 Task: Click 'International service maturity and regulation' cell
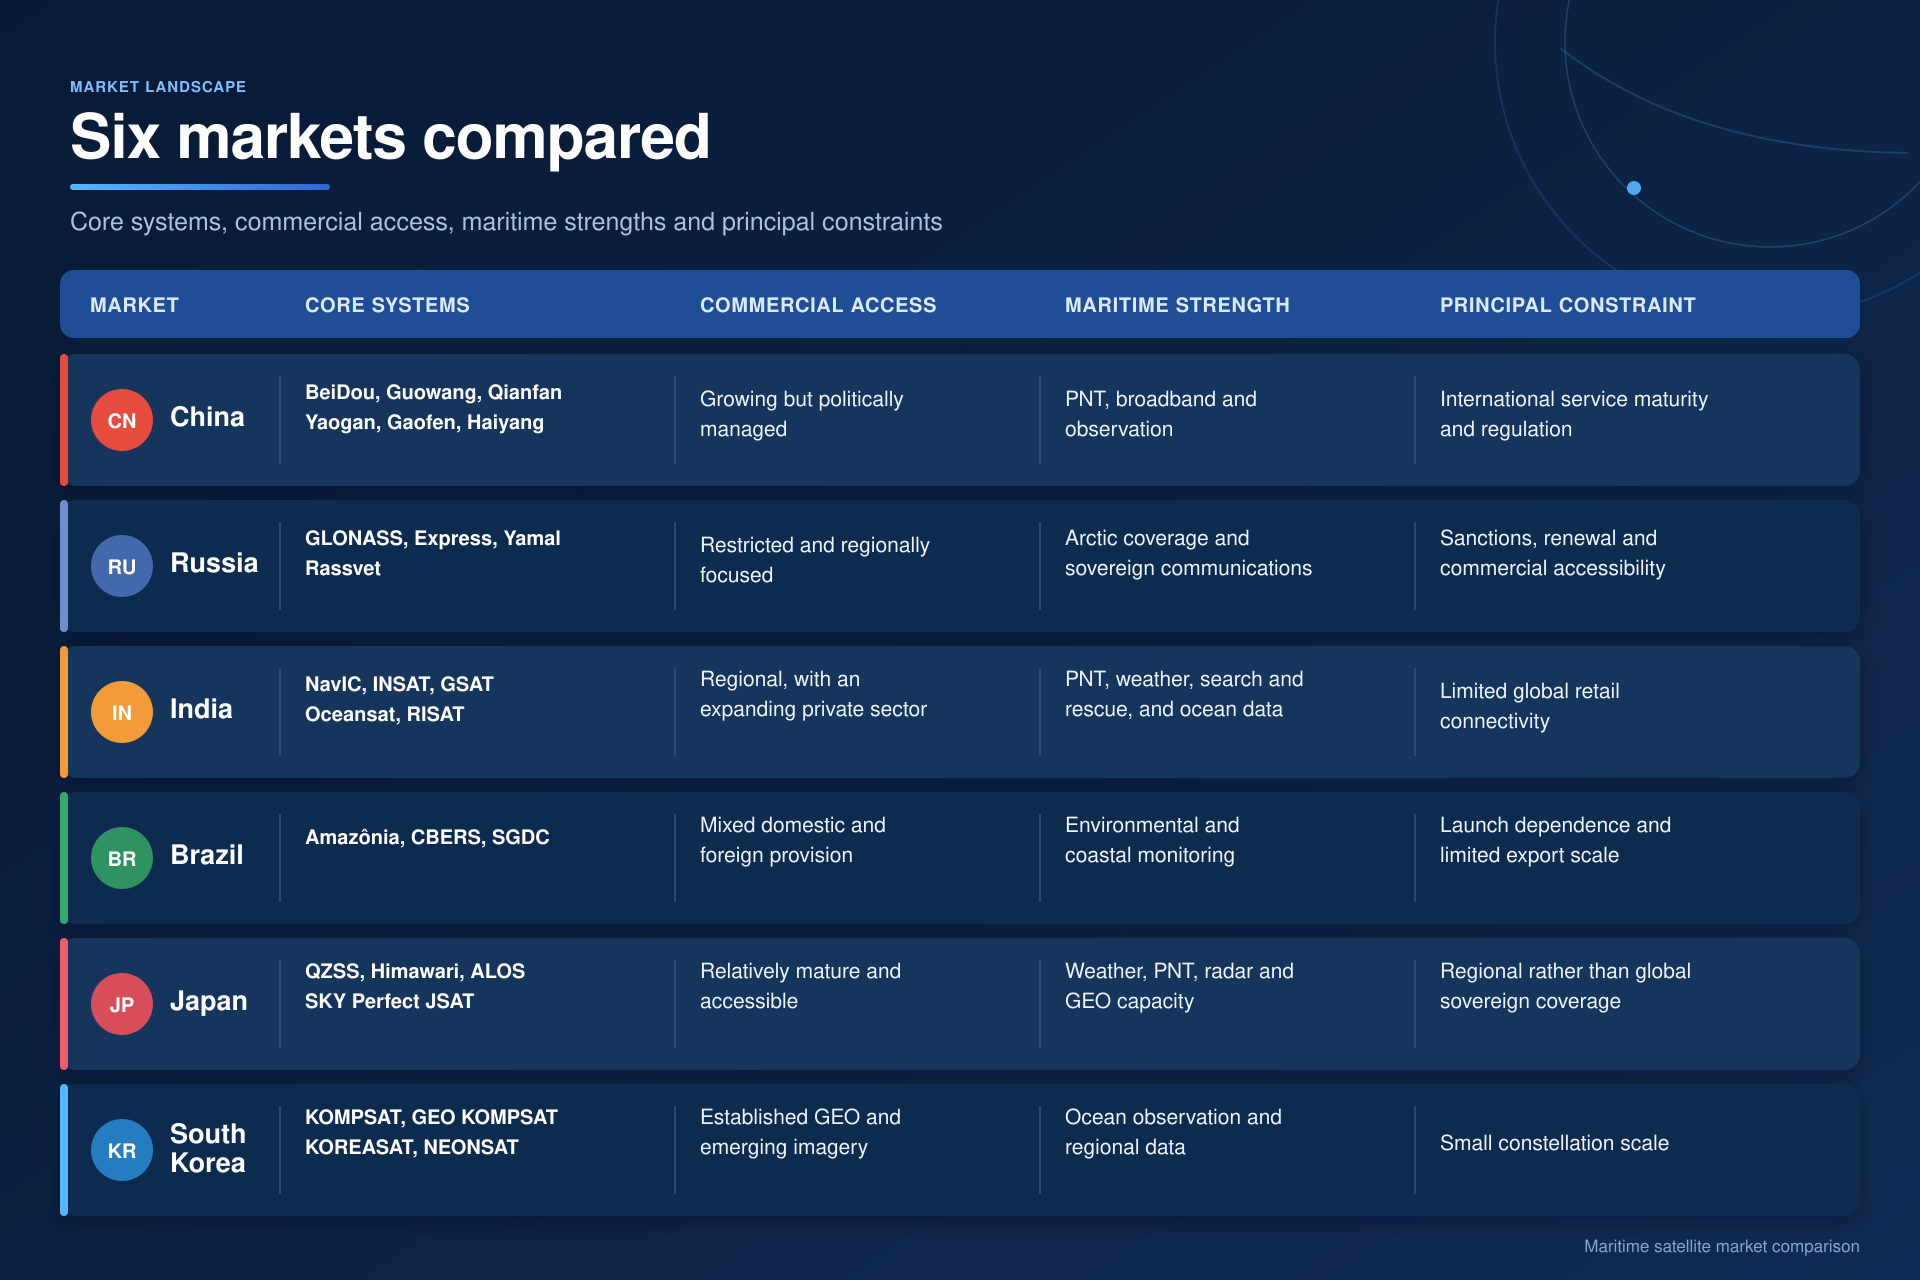pos(1574,414)
